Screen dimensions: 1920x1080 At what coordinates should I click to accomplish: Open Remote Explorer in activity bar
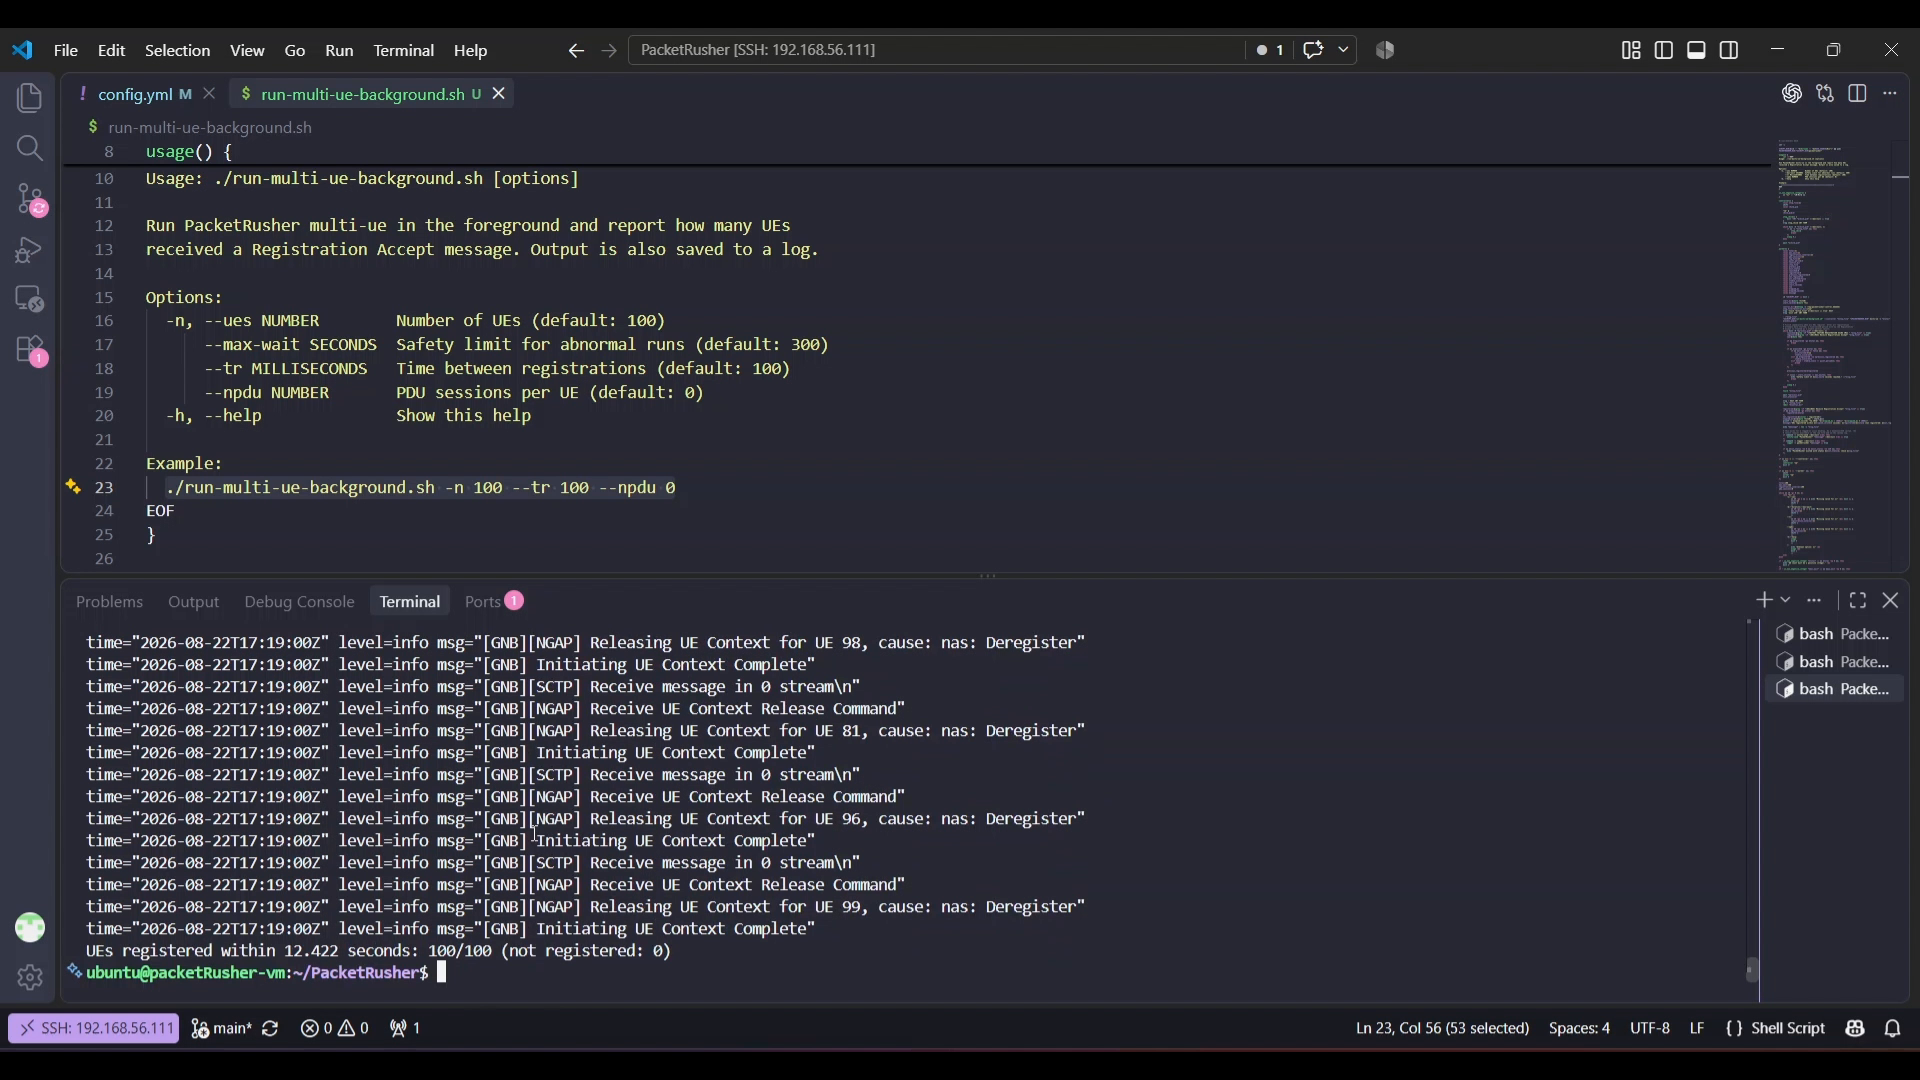click(30, 300)
